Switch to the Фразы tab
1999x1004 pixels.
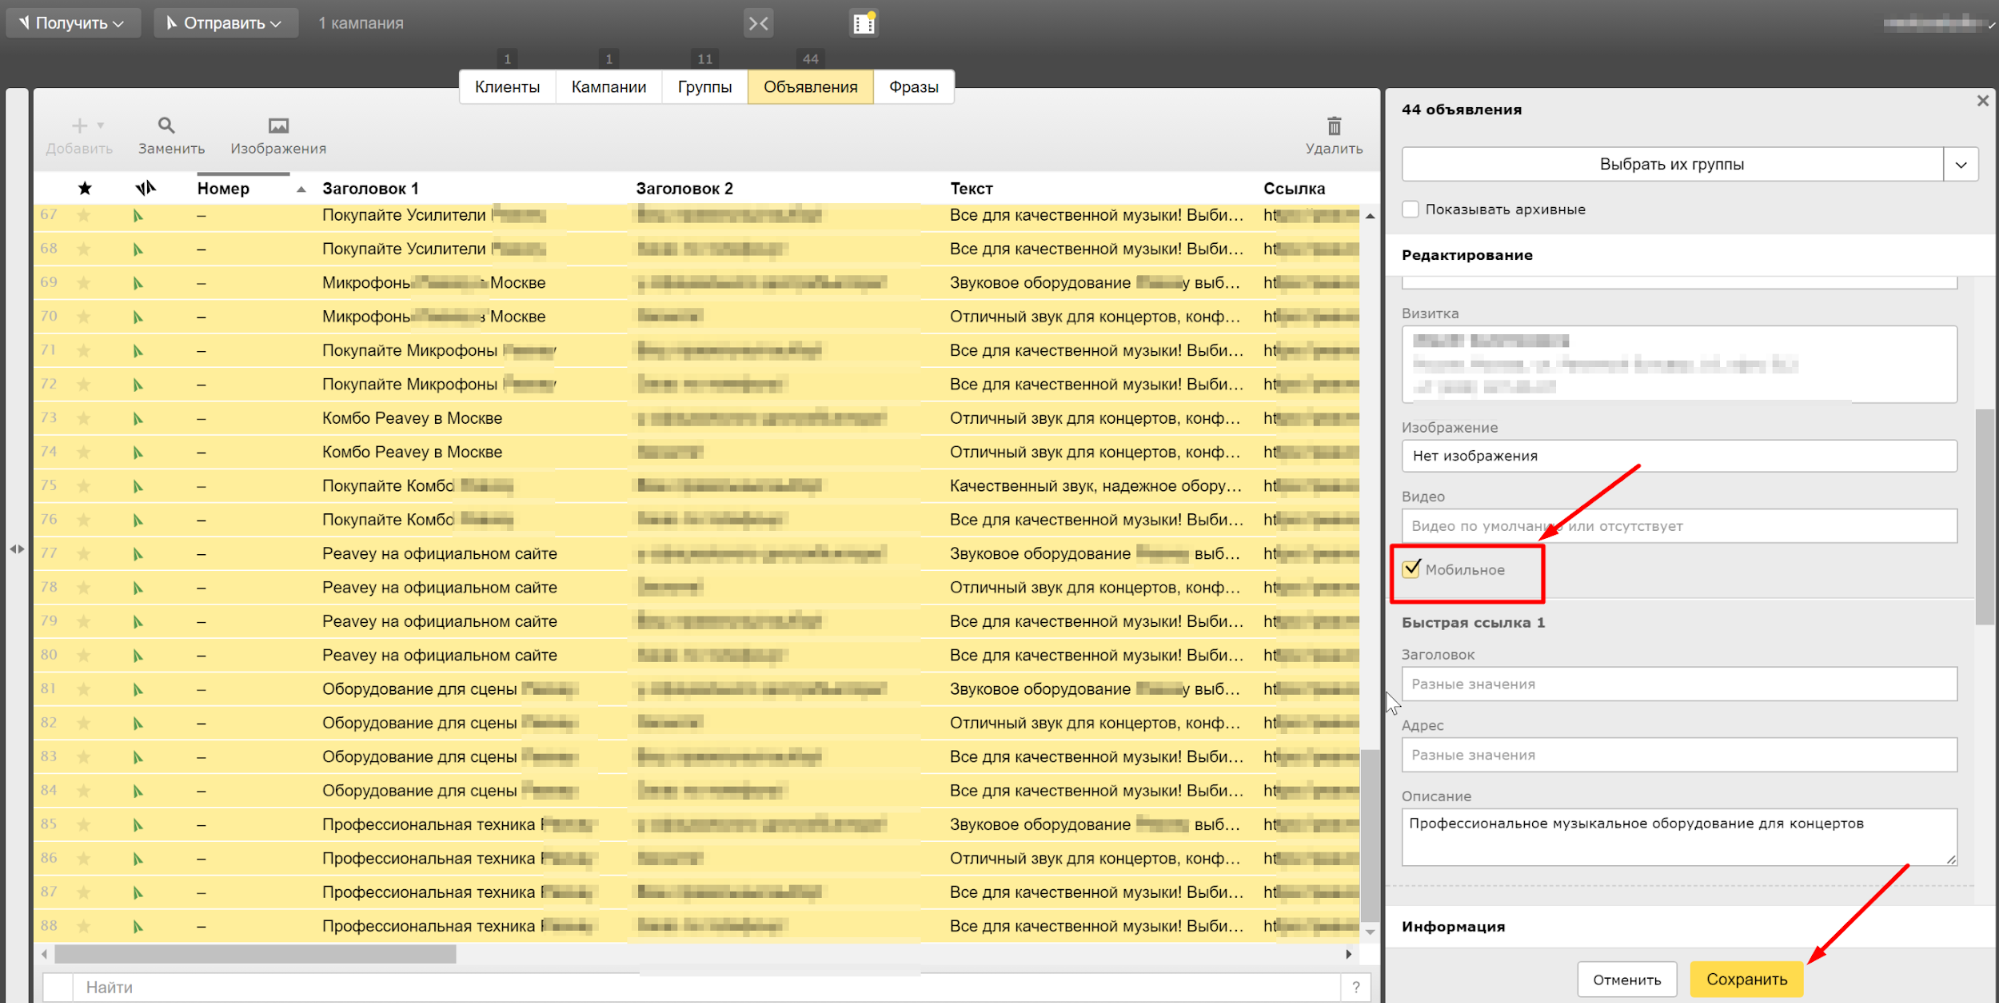pyautogui.click(x=913, y=87)
